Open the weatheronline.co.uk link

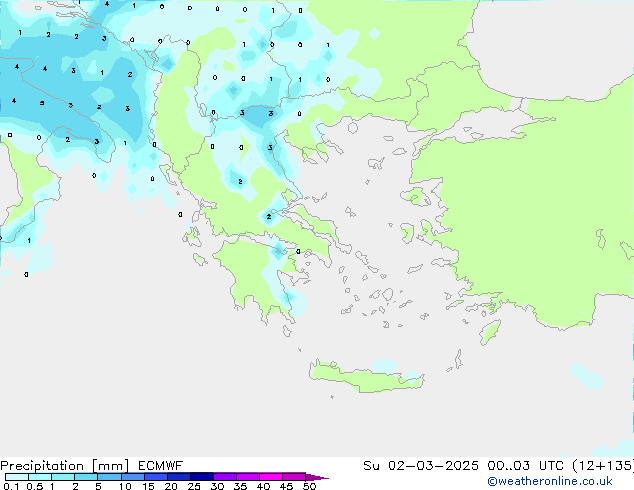[550, 481]
